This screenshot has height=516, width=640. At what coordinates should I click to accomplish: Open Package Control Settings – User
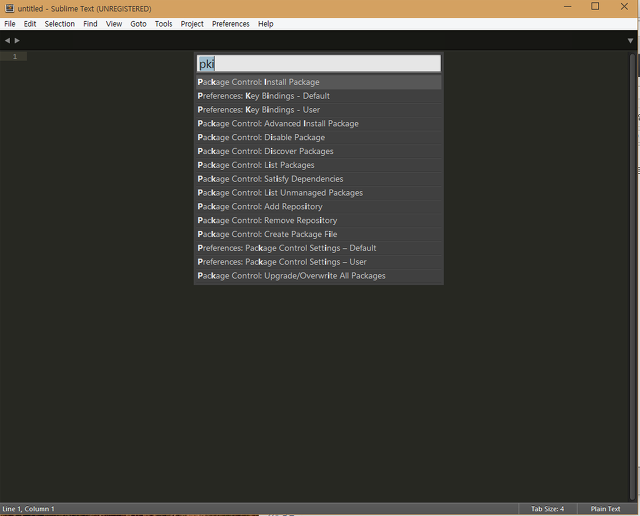[x=319, y=262]
